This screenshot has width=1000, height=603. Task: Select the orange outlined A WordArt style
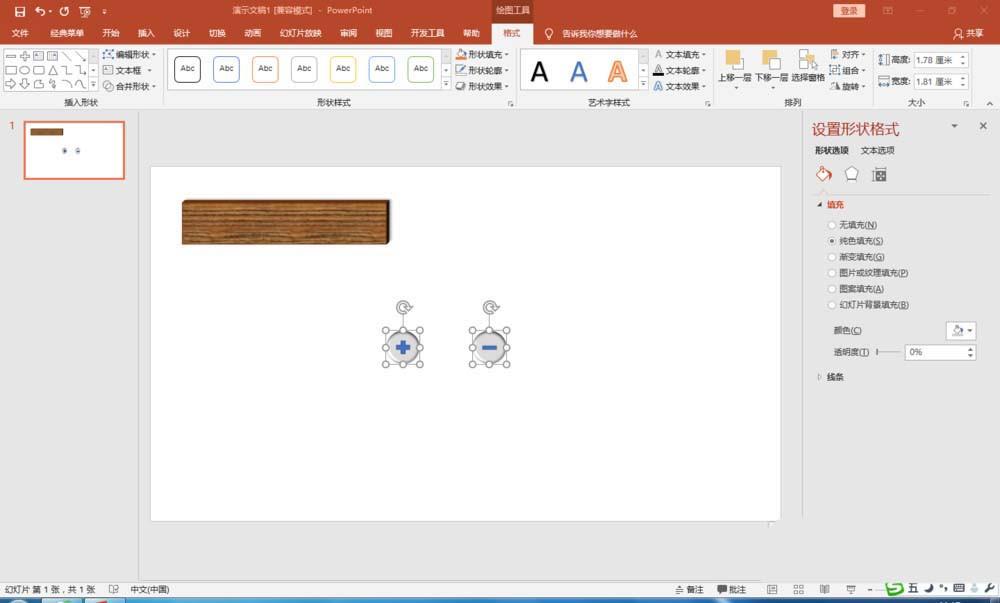pyautogui.click(x=618, y=71)
